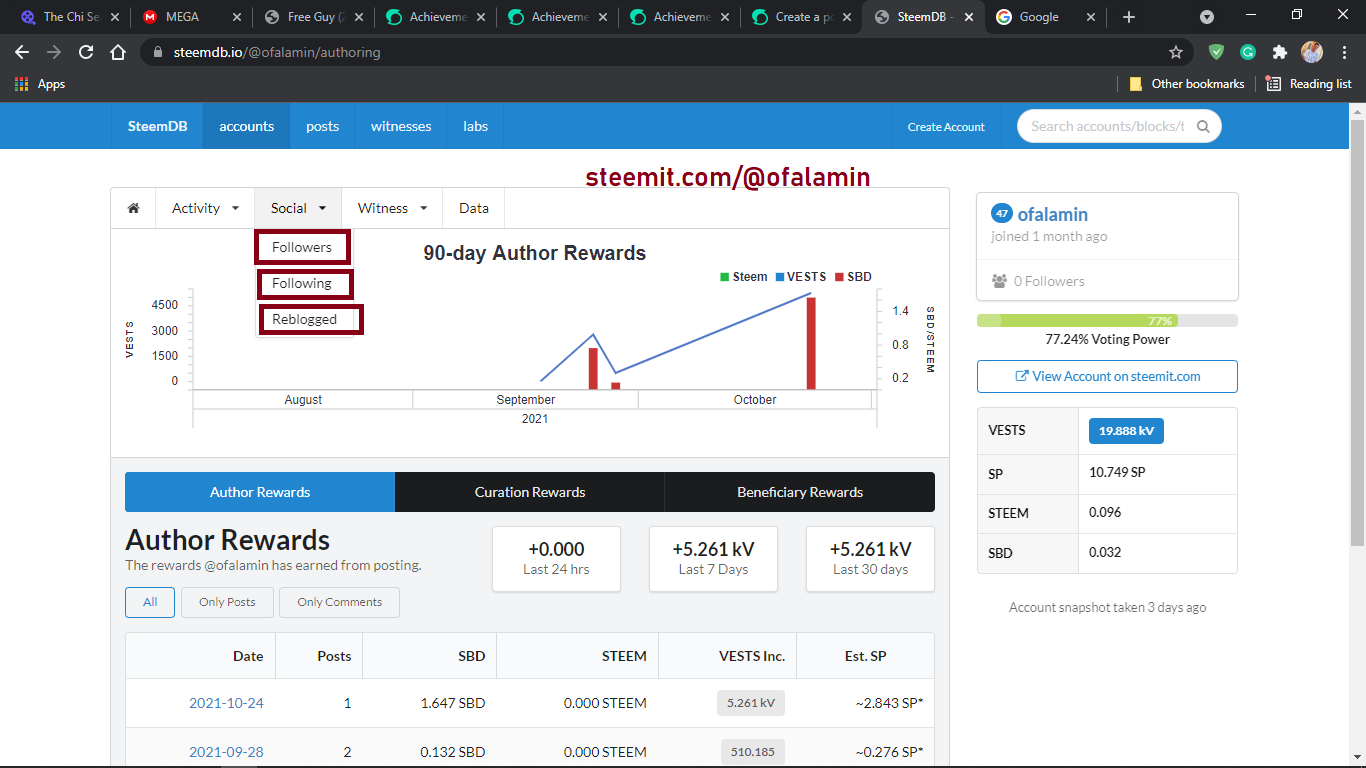Close The Chi Se tab
Screen dimensions: 1366x768
click(x=114, y=17)
